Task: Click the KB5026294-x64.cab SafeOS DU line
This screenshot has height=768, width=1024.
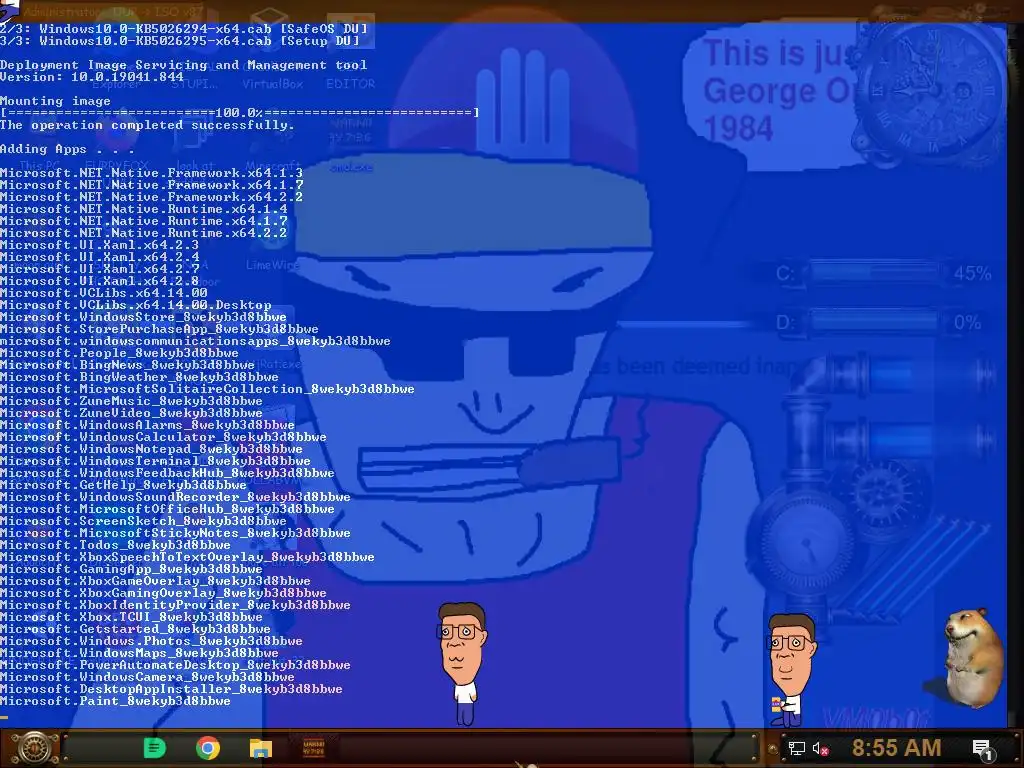Action: click(x=184, y=29)
